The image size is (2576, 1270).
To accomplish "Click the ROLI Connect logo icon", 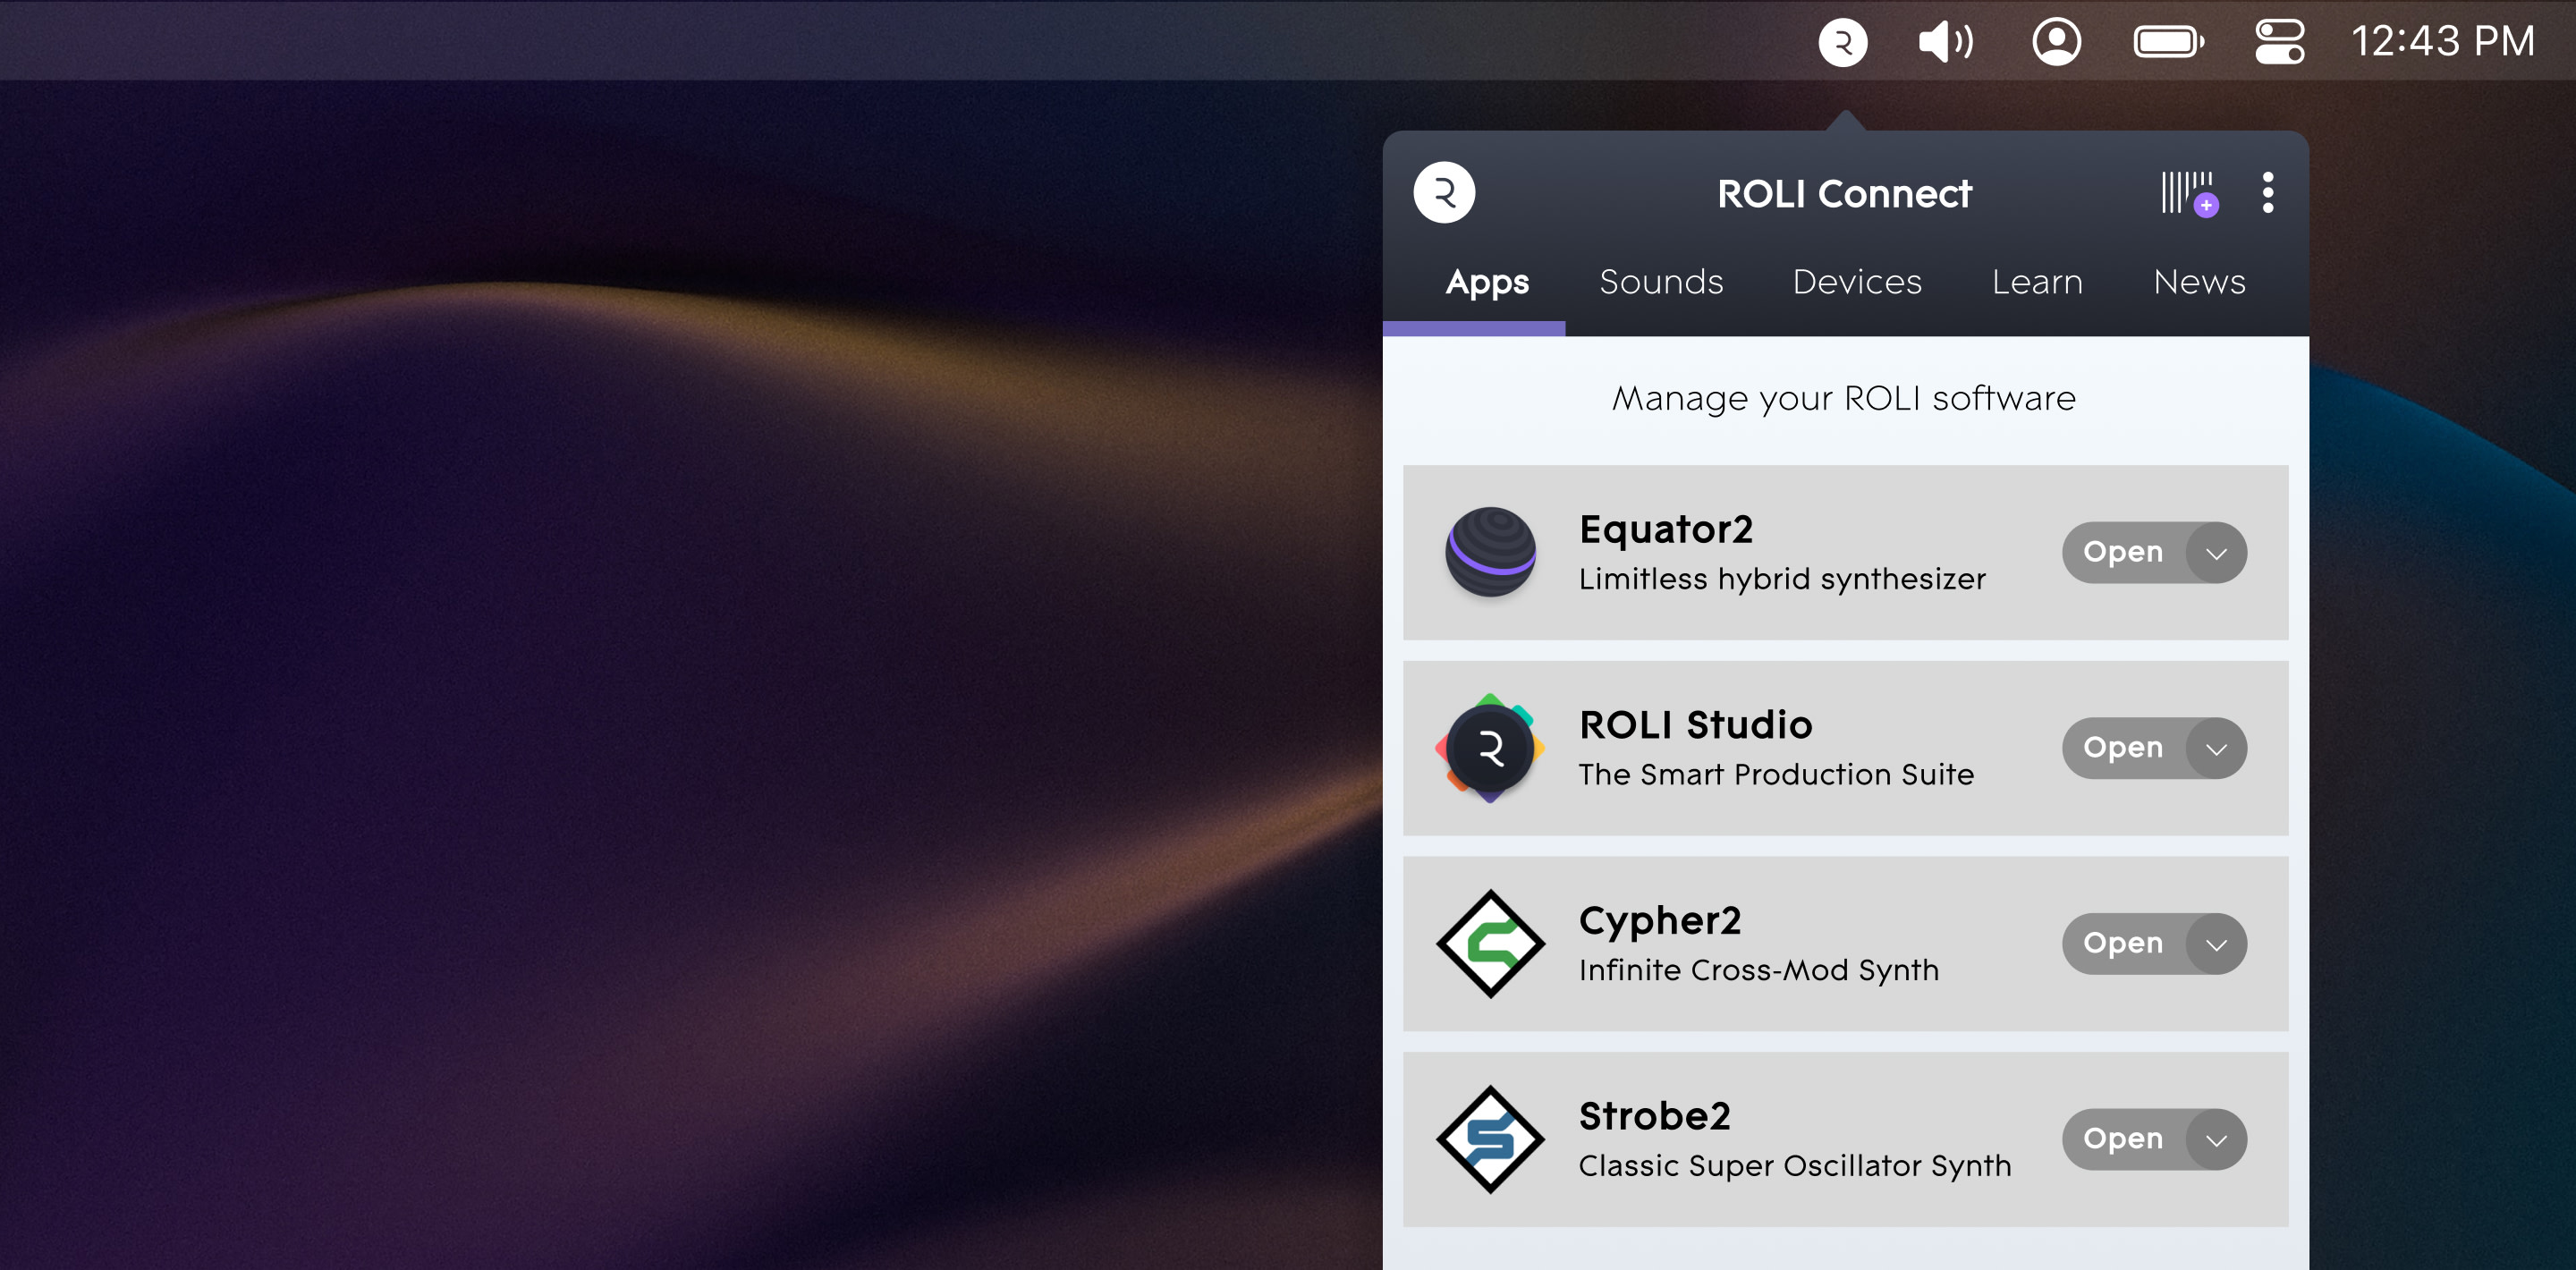I will [x=1443, y=192].
